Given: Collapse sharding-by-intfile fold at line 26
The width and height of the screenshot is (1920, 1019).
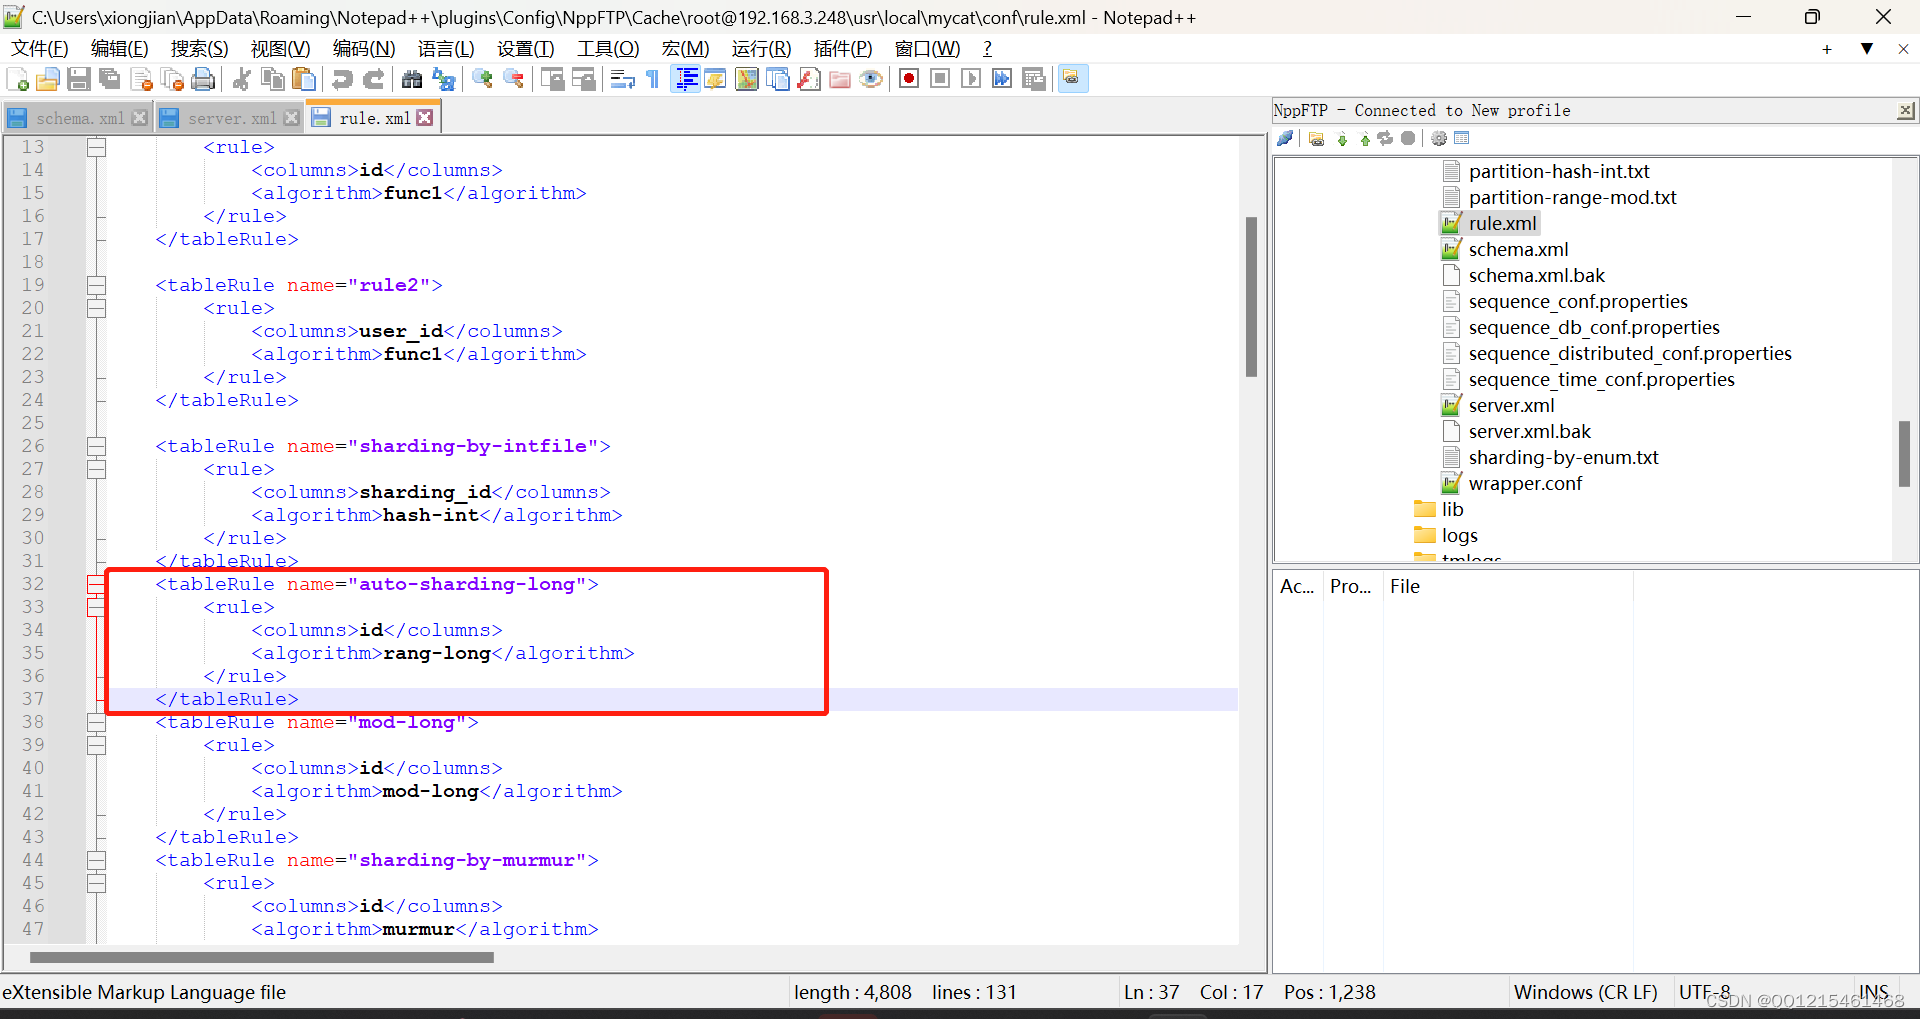Looking at the screenshot, I should coord(96,446).
